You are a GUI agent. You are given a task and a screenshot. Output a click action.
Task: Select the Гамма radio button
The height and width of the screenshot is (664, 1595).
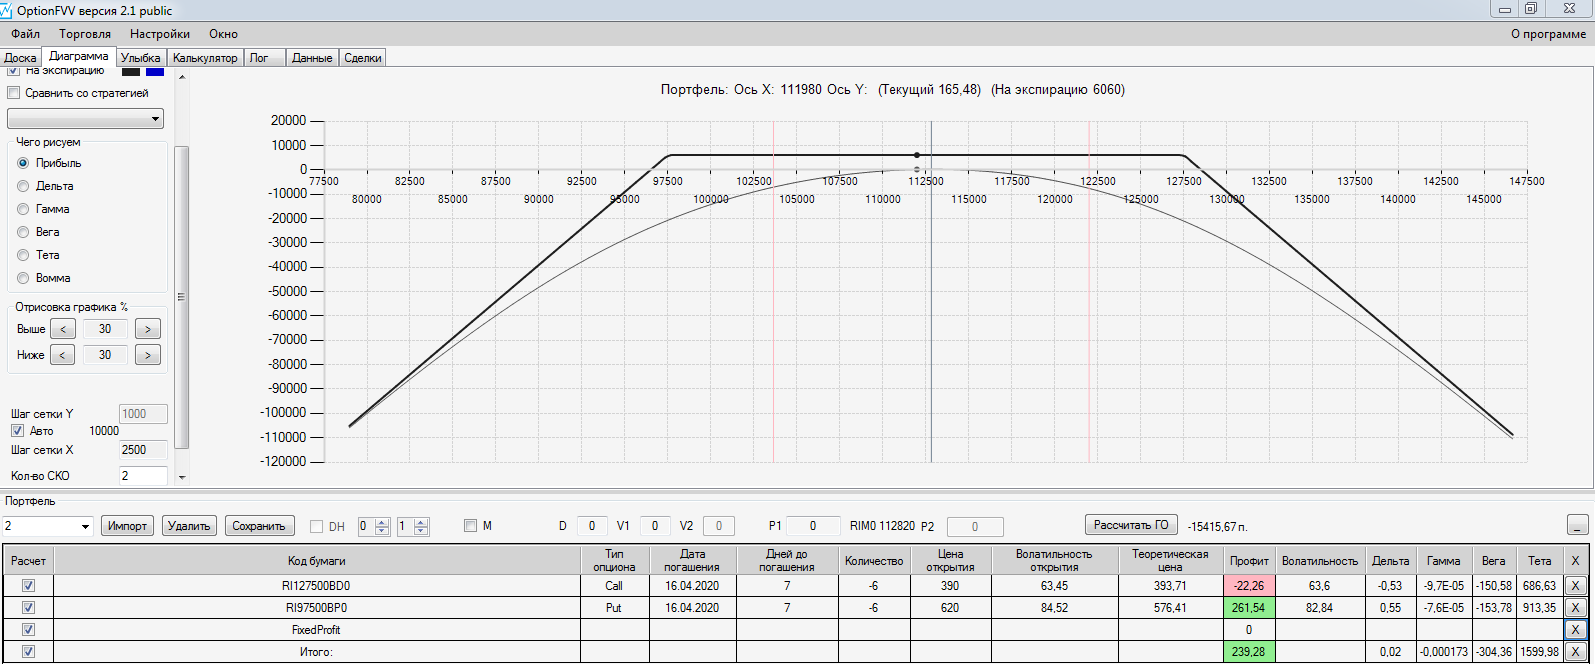tap(23, 209)
